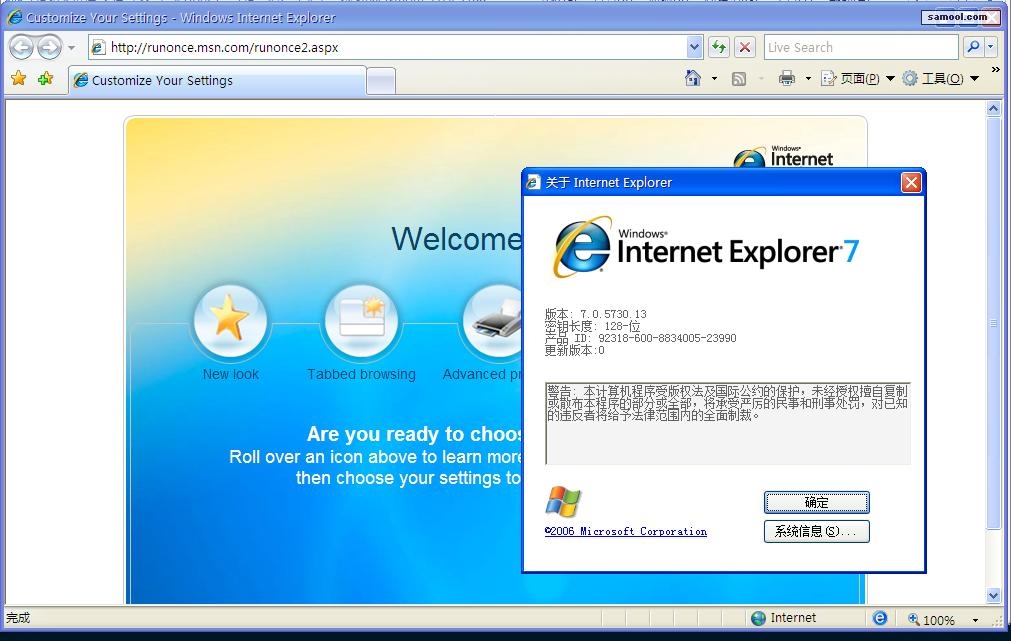Click the 系统信息(S)... button
This screenshot has height=641, width=1011.
[x=816, y=532]
